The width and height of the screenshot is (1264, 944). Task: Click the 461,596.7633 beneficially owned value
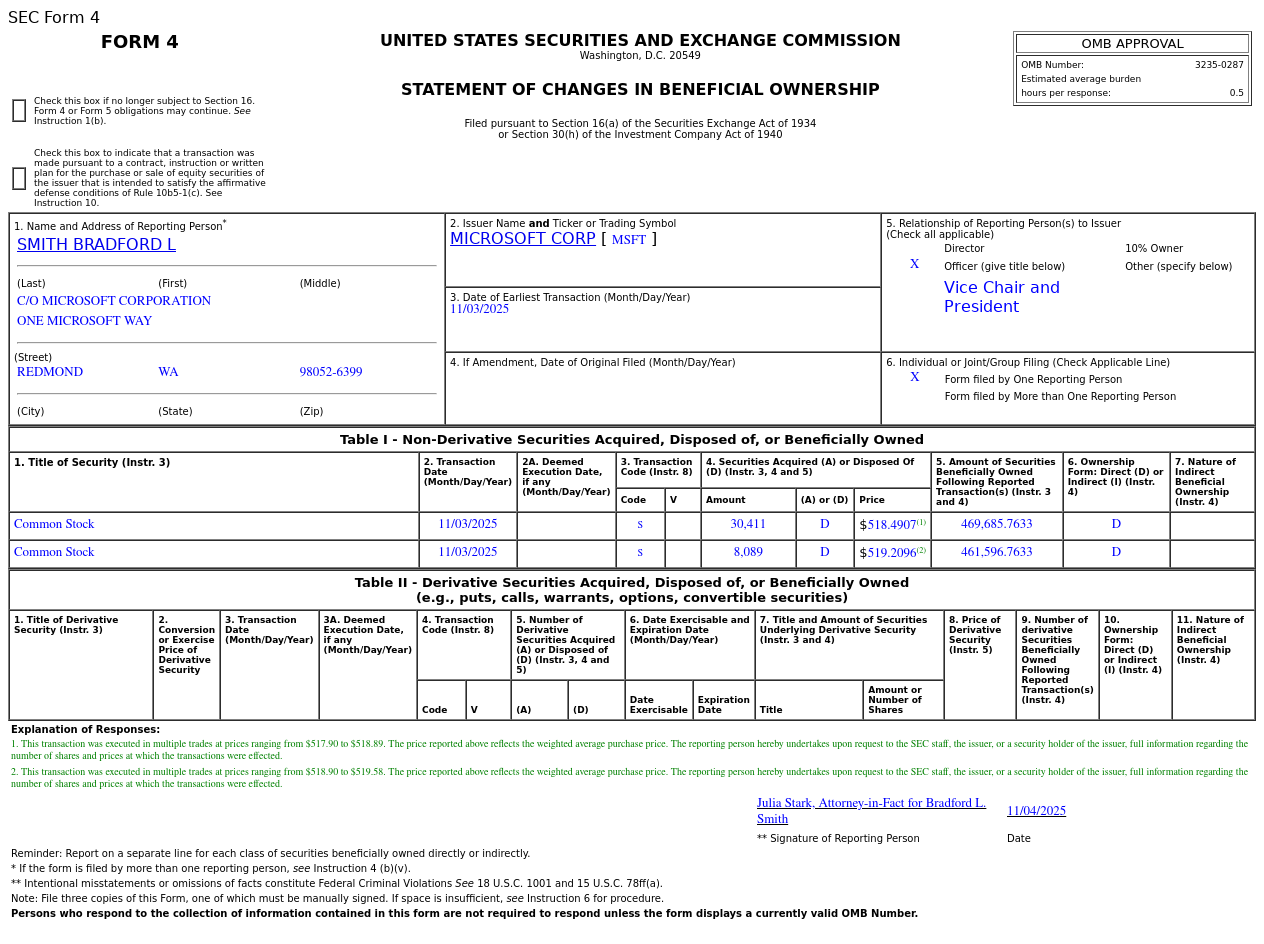coord(996,553)
